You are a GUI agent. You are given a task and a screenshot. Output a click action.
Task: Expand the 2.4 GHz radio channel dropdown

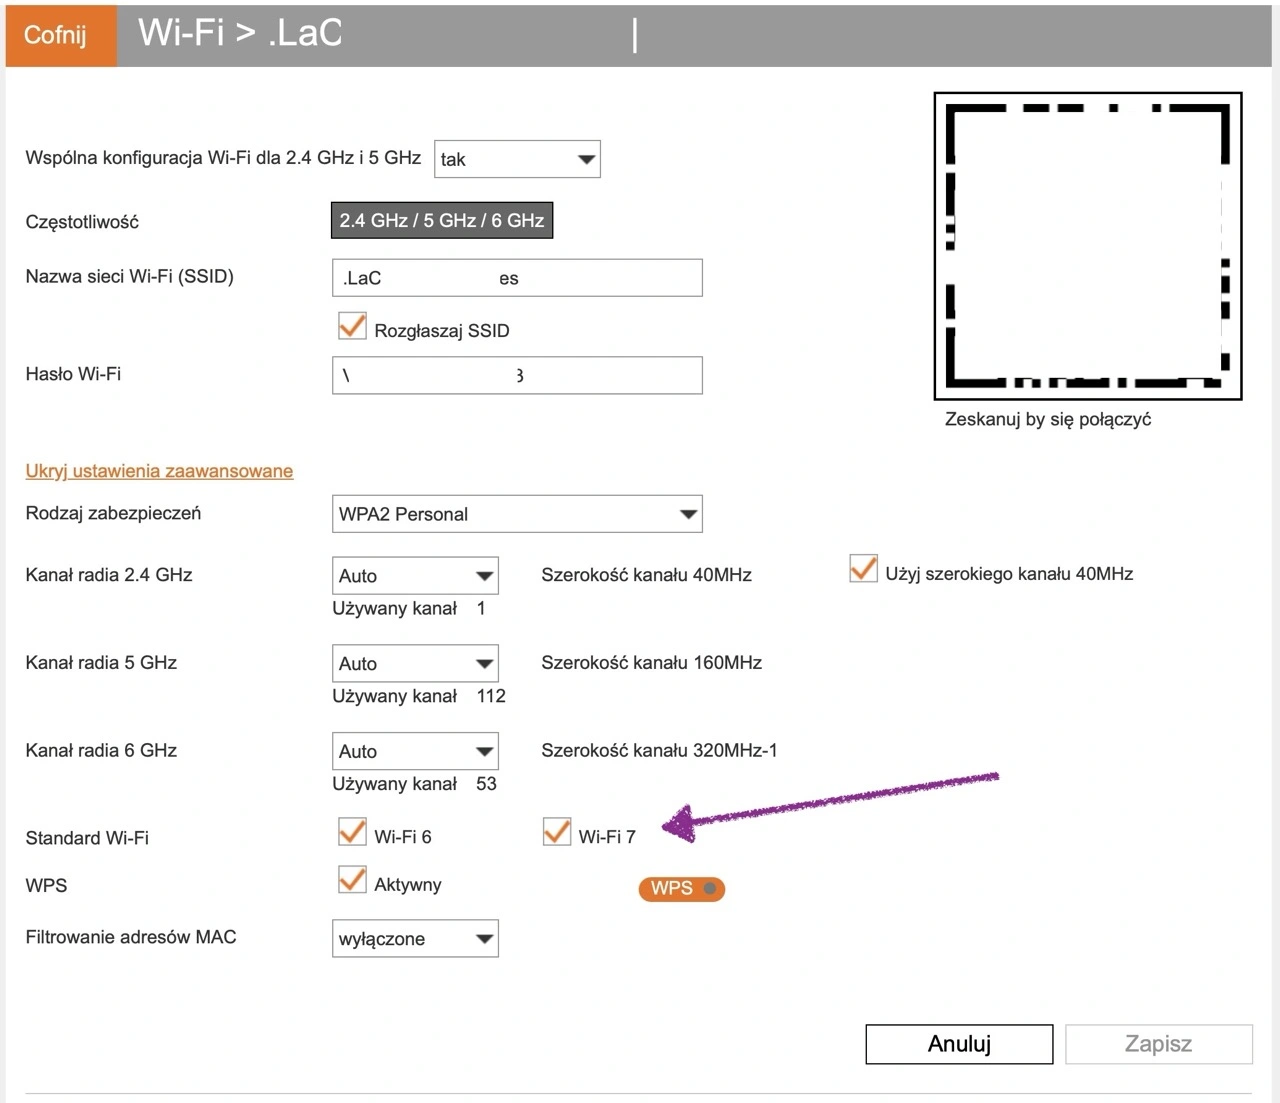tap(415, 576)
